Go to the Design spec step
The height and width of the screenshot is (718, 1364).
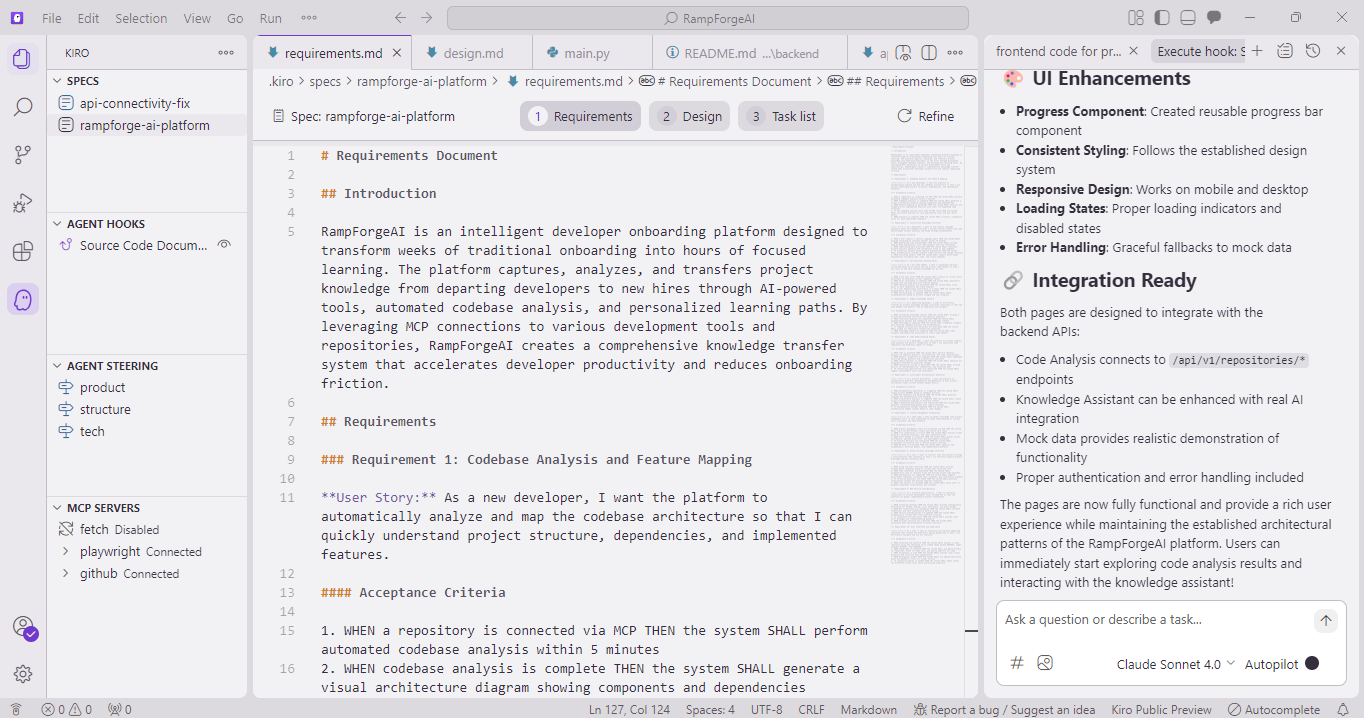tap(689, 116)
